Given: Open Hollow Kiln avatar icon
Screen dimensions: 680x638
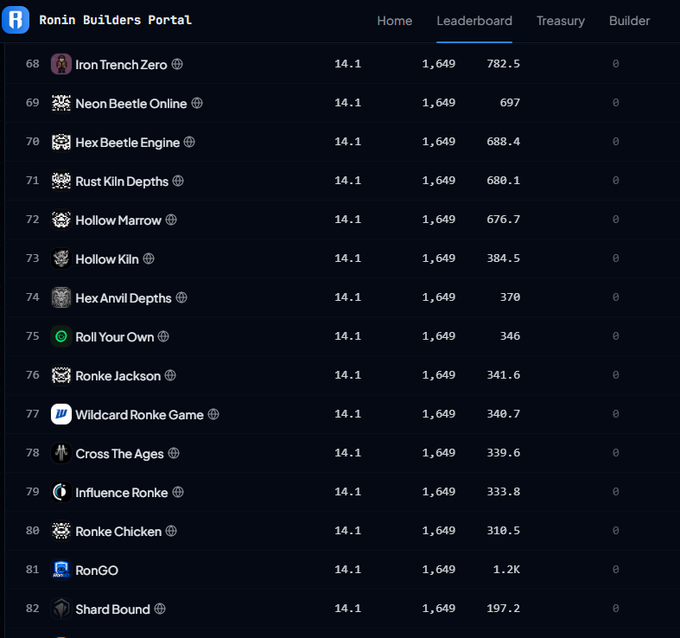Looking at the screenshot, I should 61,259.
